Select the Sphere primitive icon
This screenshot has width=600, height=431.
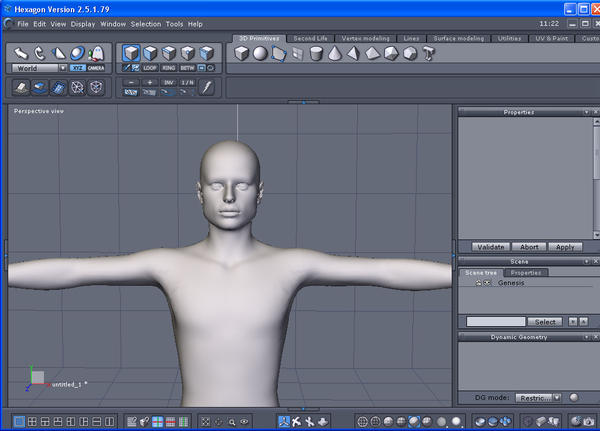[260, 54]
